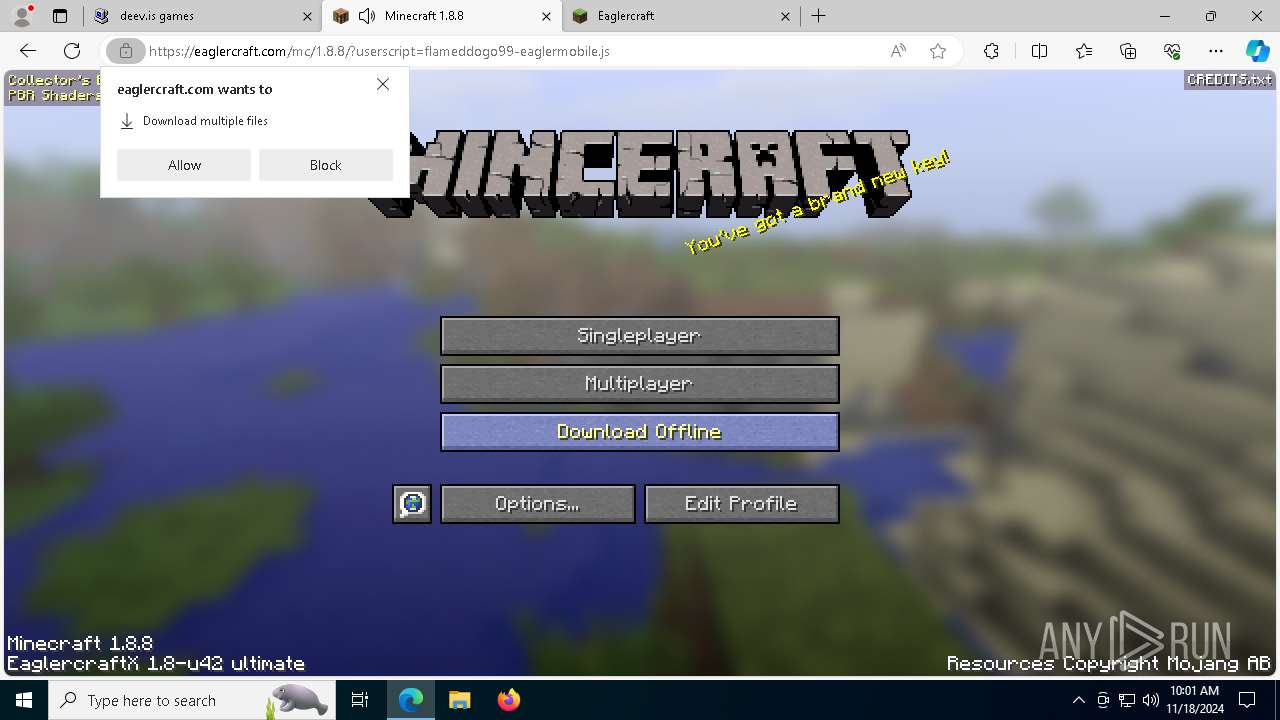This screenshot has height=720, width=1280.
Task: Open the Singleplayer menu
Action: [640, 336]
